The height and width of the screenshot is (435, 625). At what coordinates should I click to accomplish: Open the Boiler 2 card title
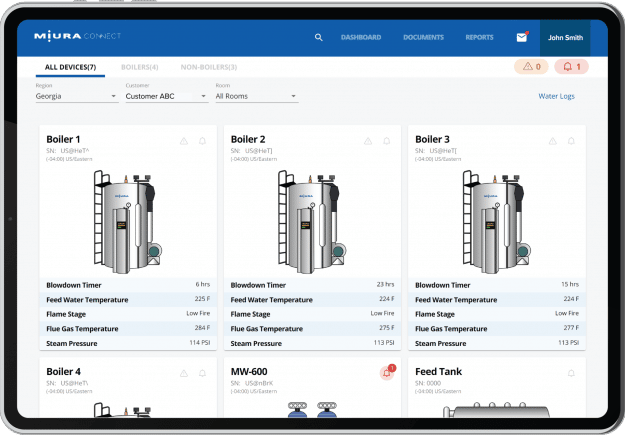(248, 139)
